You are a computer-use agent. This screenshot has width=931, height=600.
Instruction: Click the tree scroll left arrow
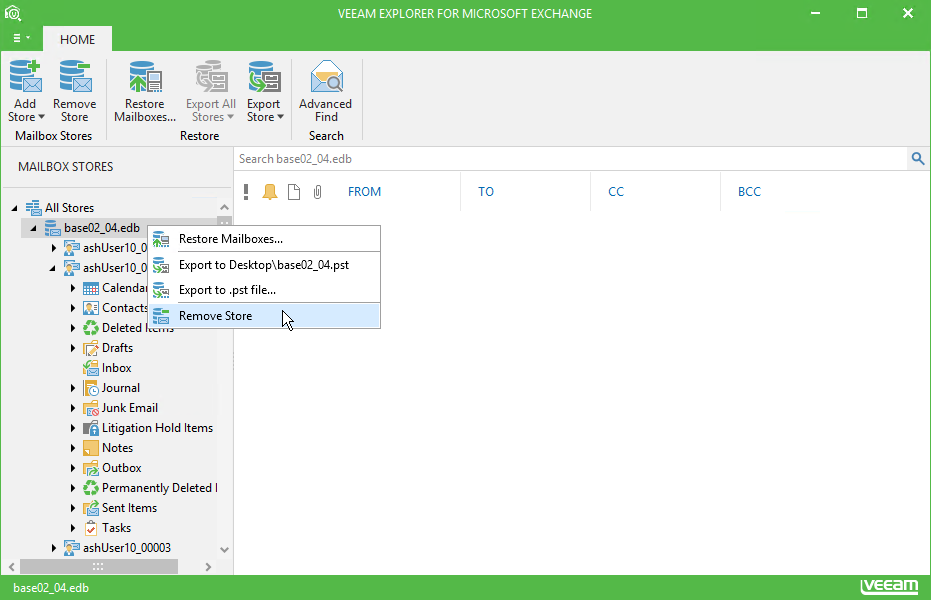click(12, 567)
